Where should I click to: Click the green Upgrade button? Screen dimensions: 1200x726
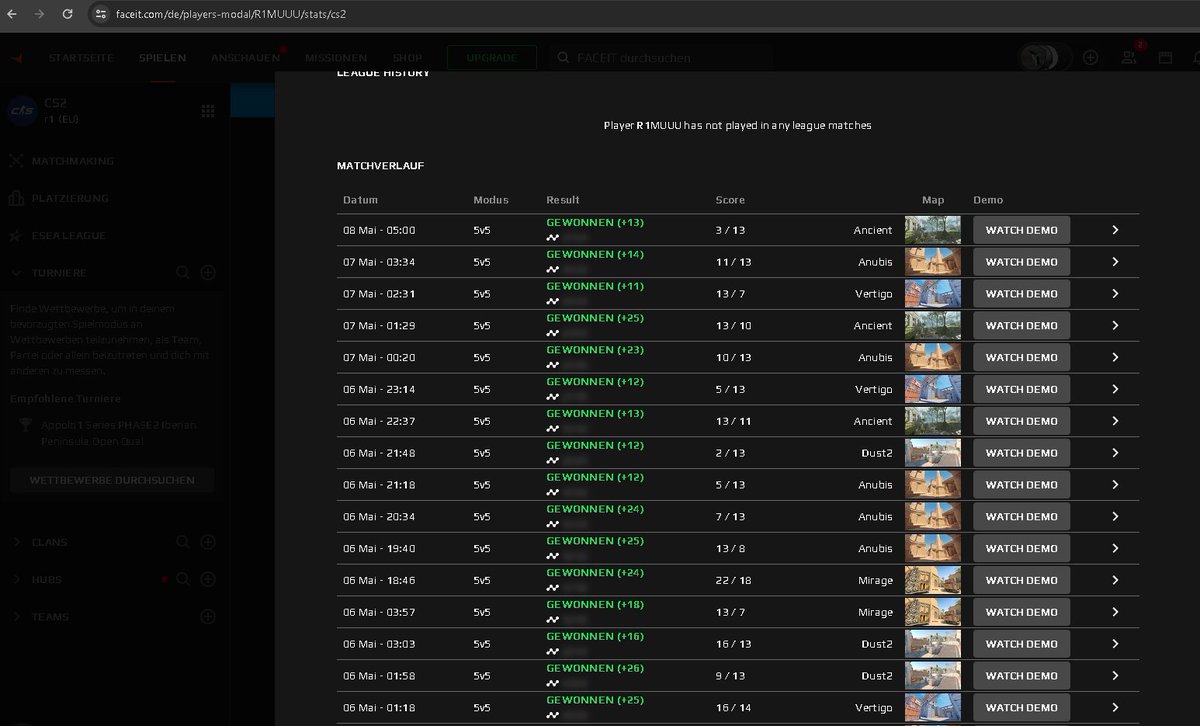point(492,57)
